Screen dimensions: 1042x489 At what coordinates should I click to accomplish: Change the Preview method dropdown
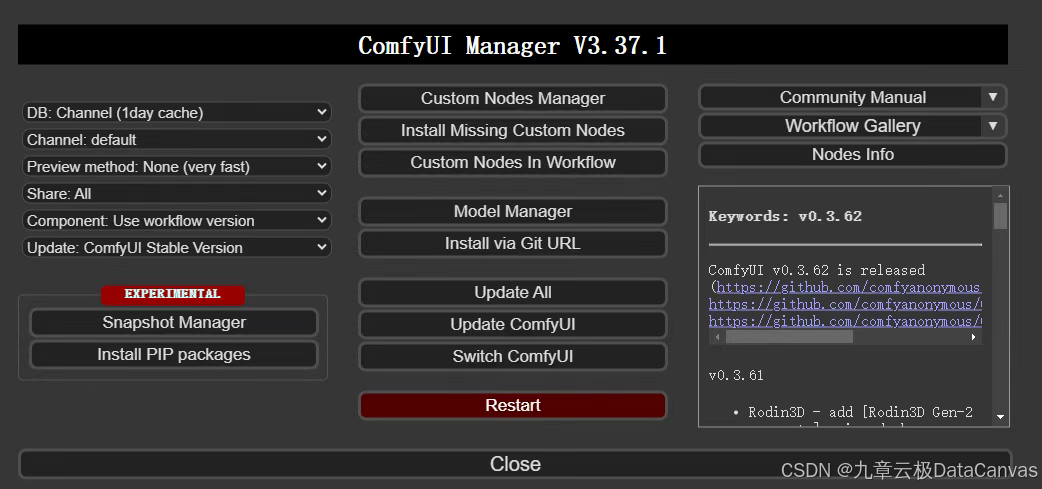(x=177, y=166)
